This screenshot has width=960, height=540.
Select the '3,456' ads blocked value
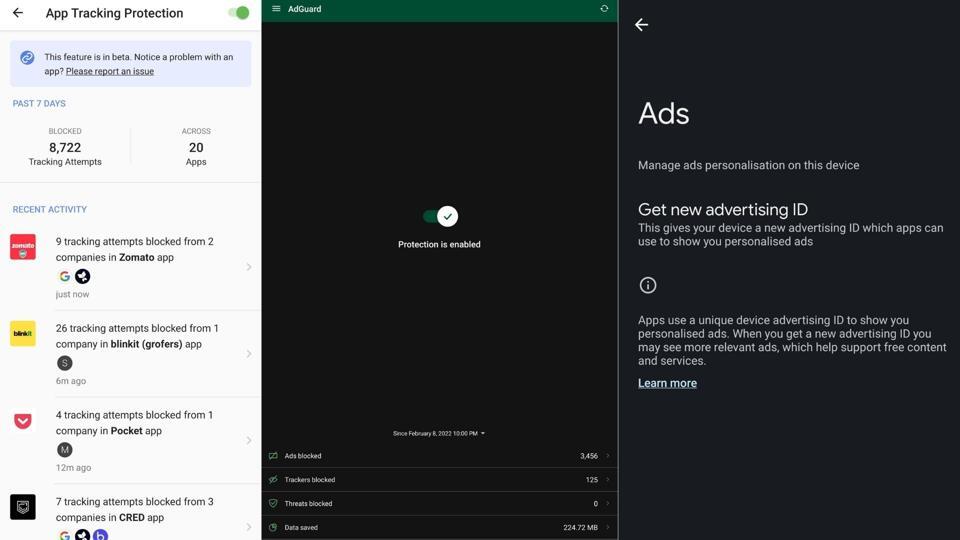[589, 456]
